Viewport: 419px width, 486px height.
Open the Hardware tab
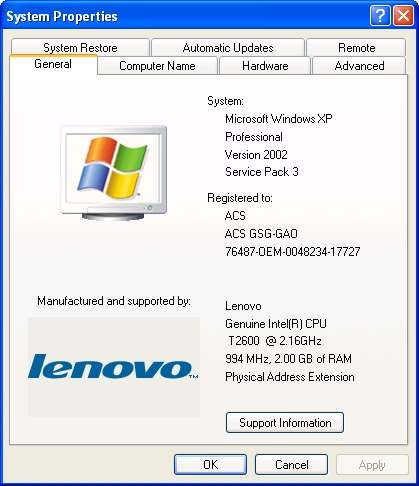(x=265, y=66)
